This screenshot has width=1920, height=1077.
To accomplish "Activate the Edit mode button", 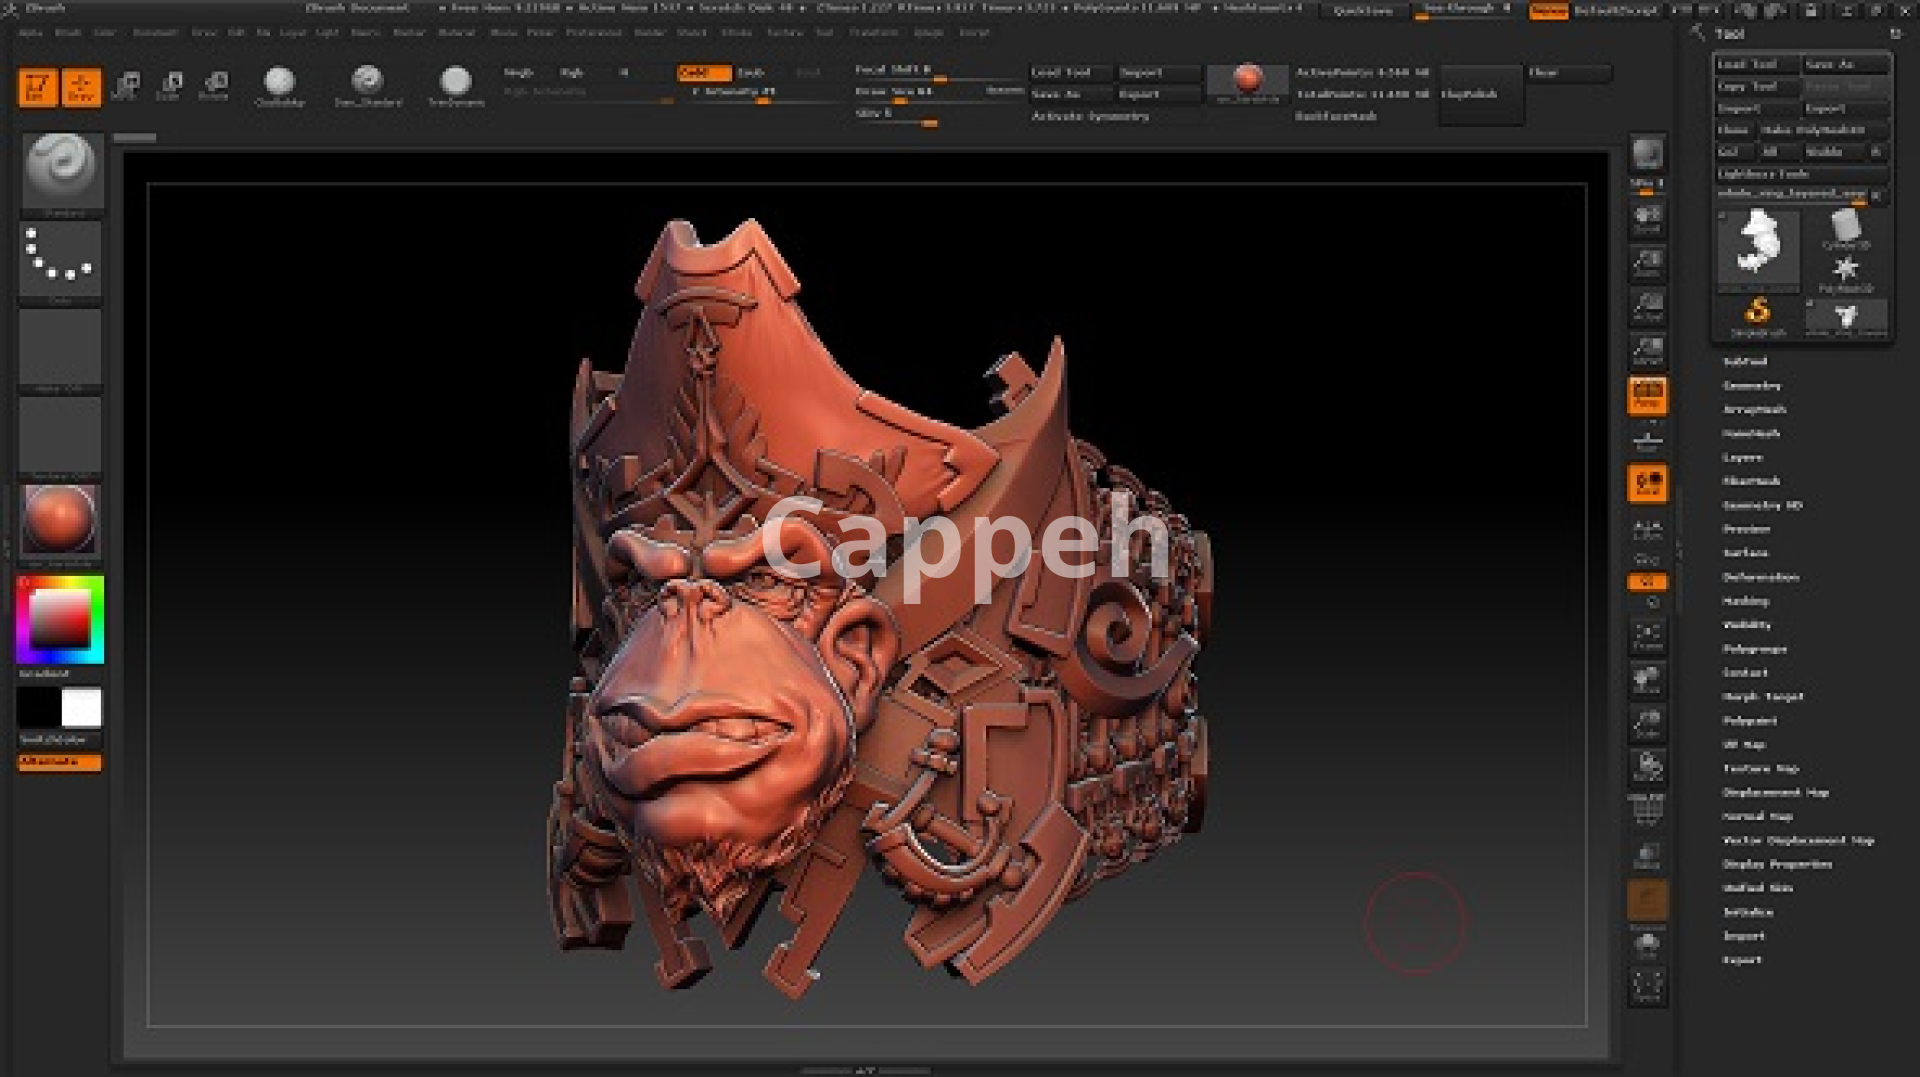I will coord(37,87).
